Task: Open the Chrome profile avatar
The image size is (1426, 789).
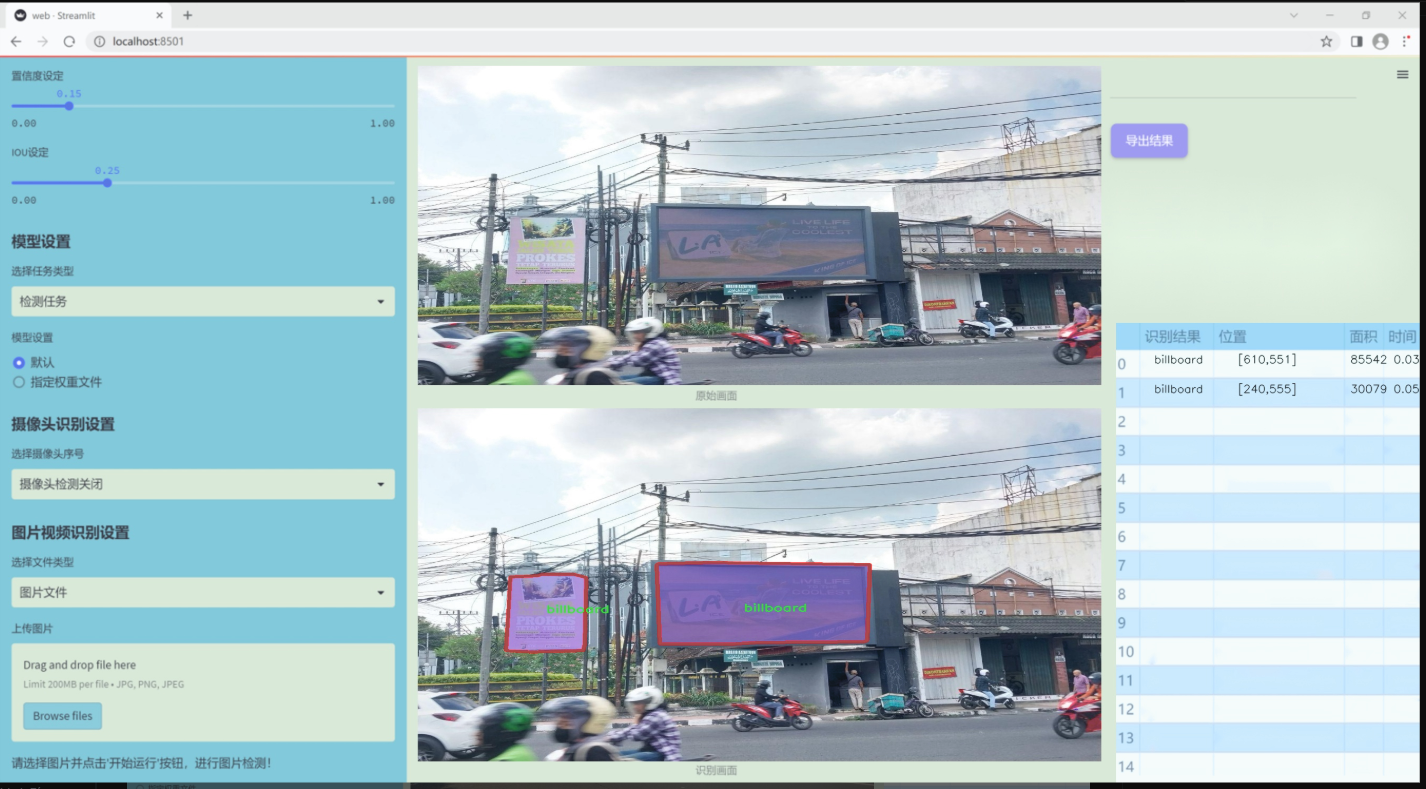Action: click(x=1381, y=41)
